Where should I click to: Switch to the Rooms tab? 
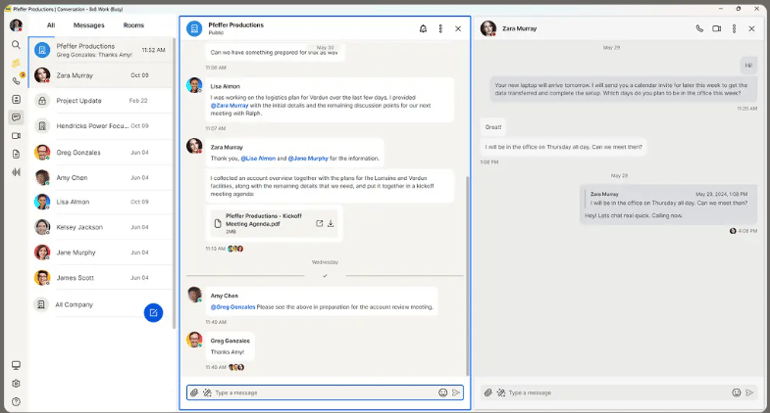pos(134,25)
